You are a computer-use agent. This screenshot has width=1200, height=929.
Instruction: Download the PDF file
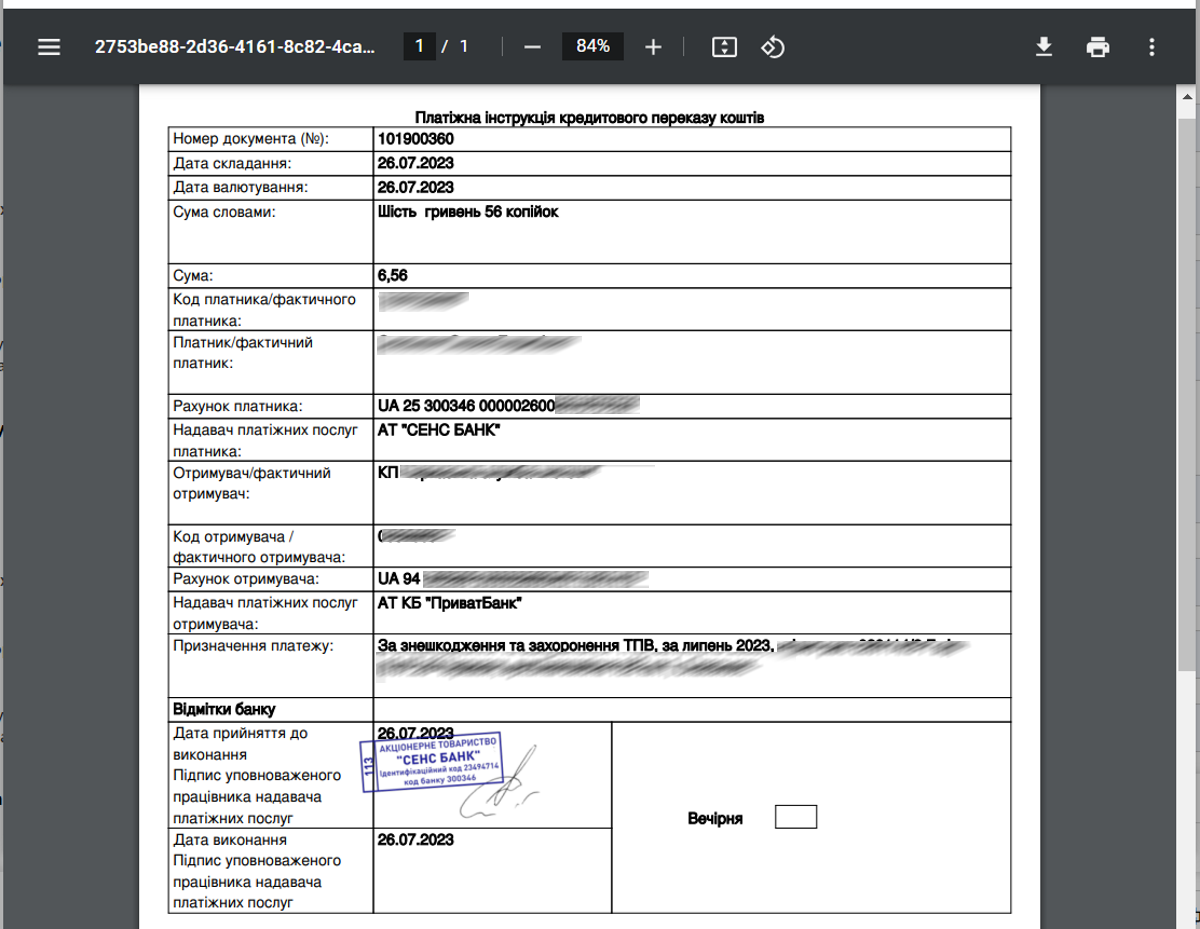(x=1044, y=47)
